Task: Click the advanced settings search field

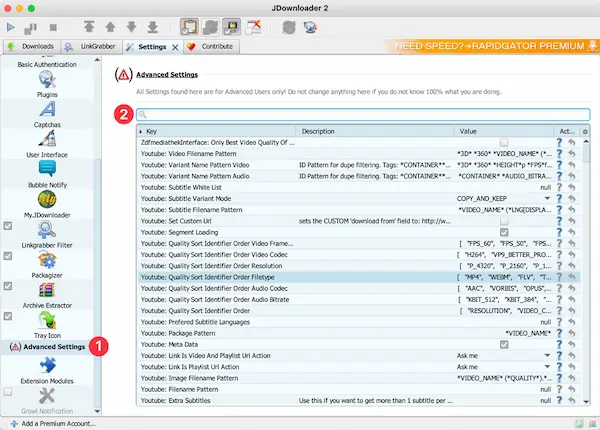Action: pyautogui.click(x=362, y=115)
